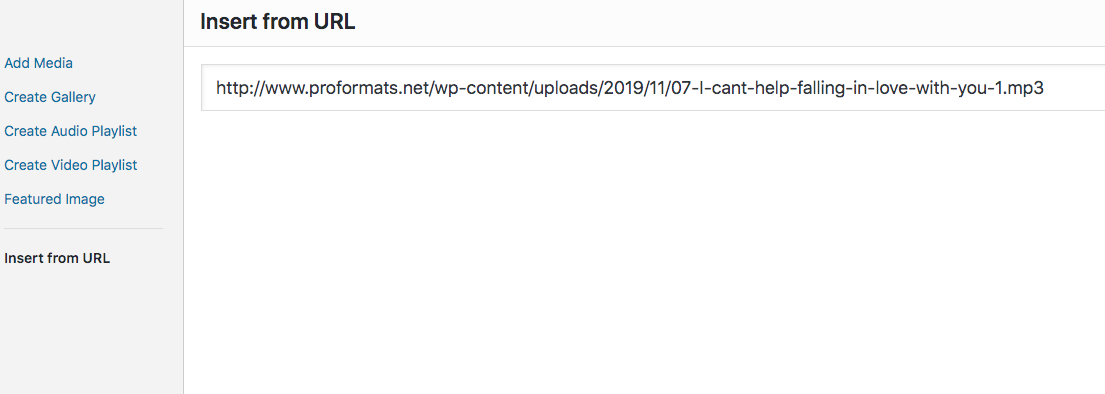Click empty content area below the URL field

pos(644,252)
